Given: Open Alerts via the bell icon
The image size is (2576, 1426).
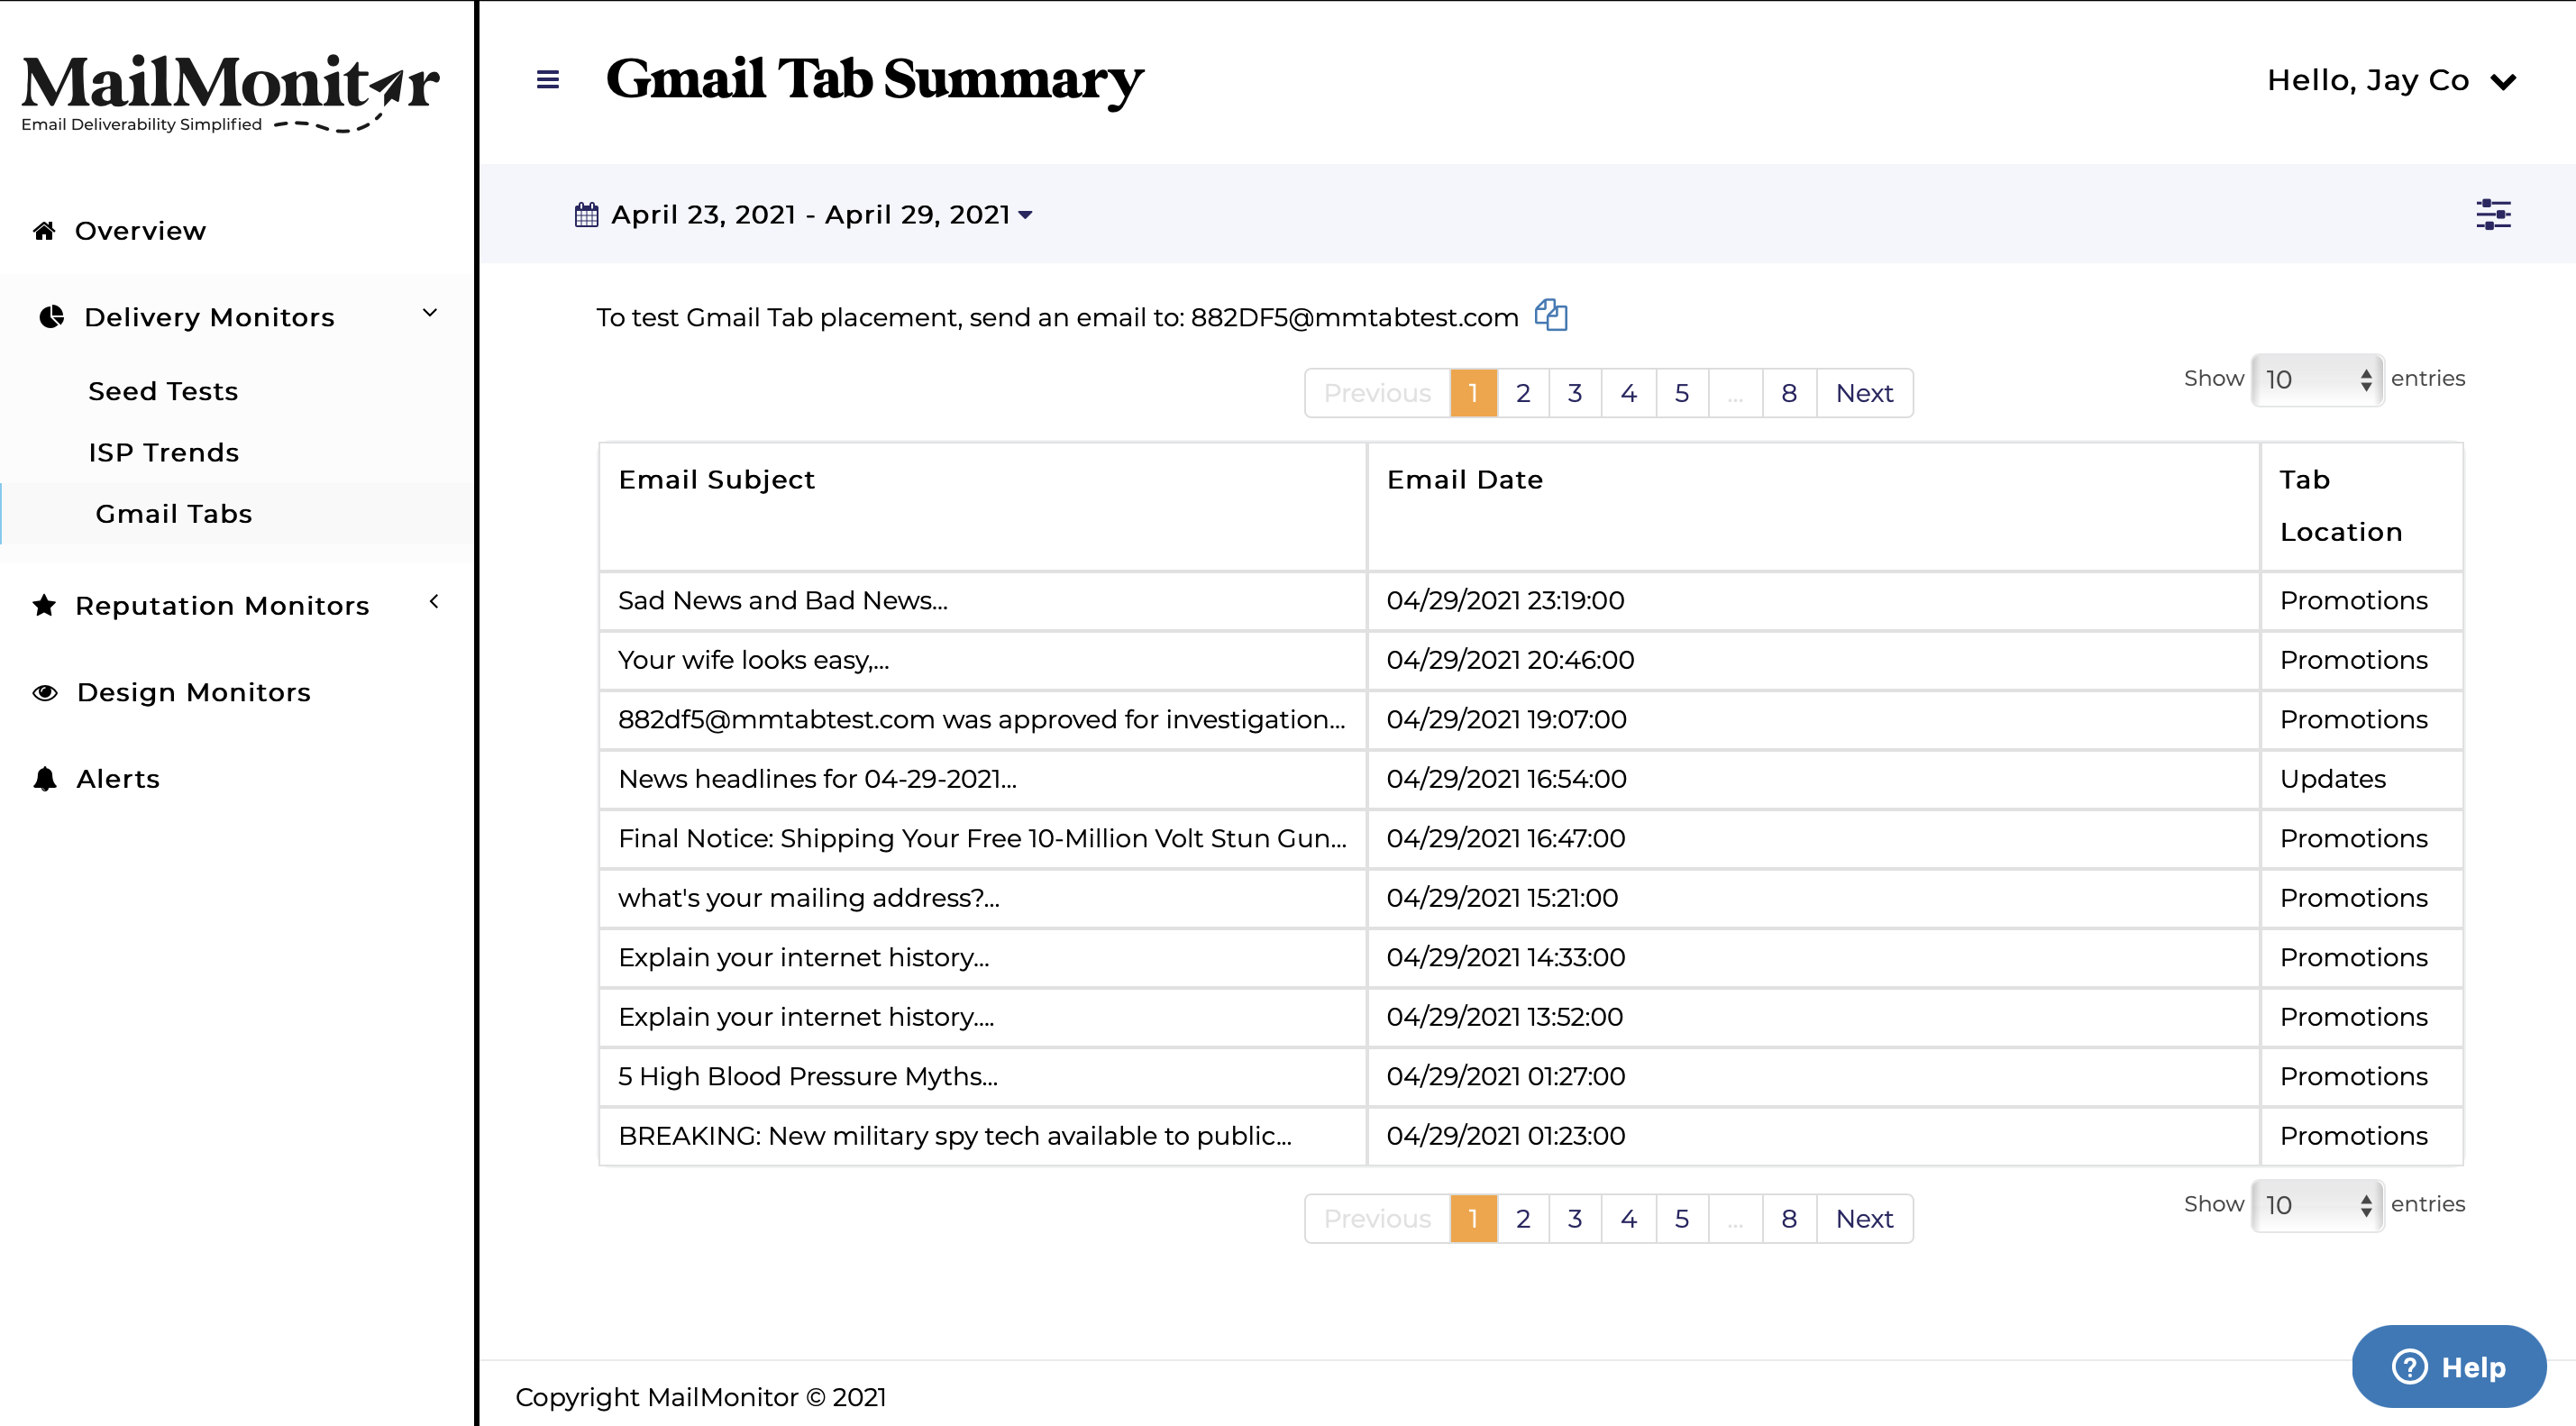Looking at the screenshot, I should click(44, 778).
